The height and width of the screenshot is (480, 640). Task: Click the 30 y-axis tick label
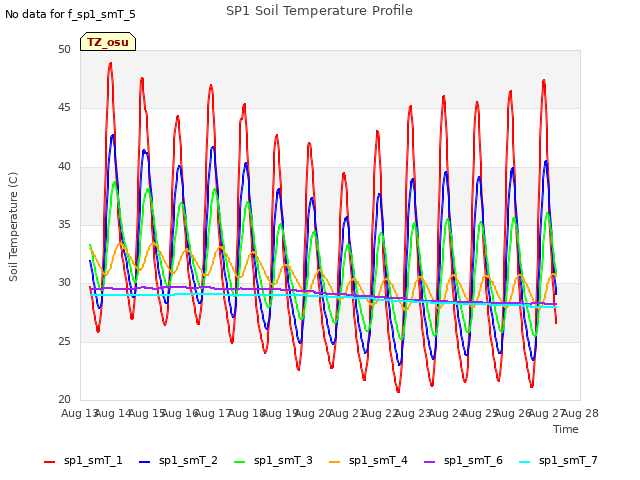click(x=64, y=282)
